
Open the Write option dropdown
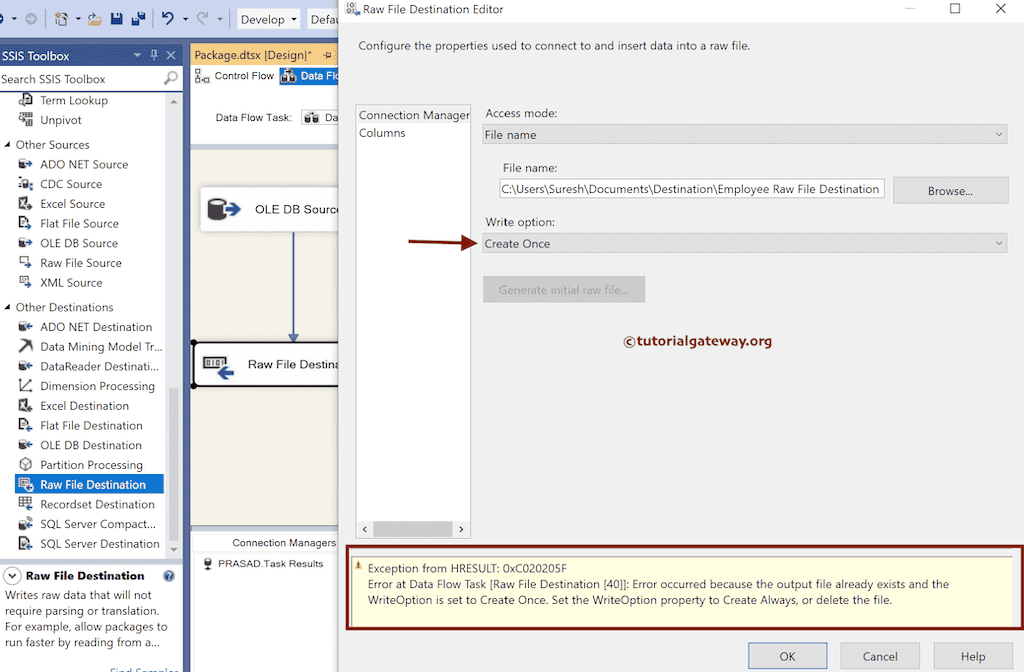997,243
